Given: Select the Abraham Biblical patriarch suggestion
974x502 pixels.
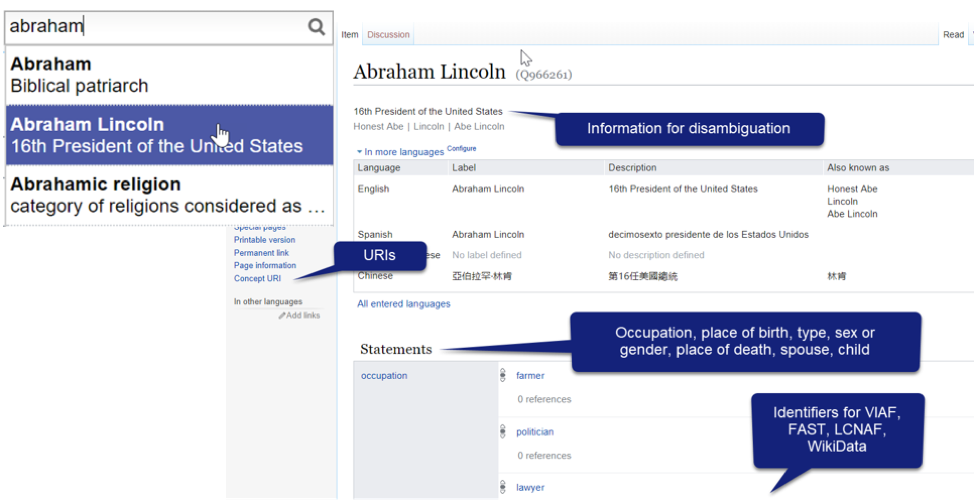Looking at the screenshot, I should coord(170,75).
